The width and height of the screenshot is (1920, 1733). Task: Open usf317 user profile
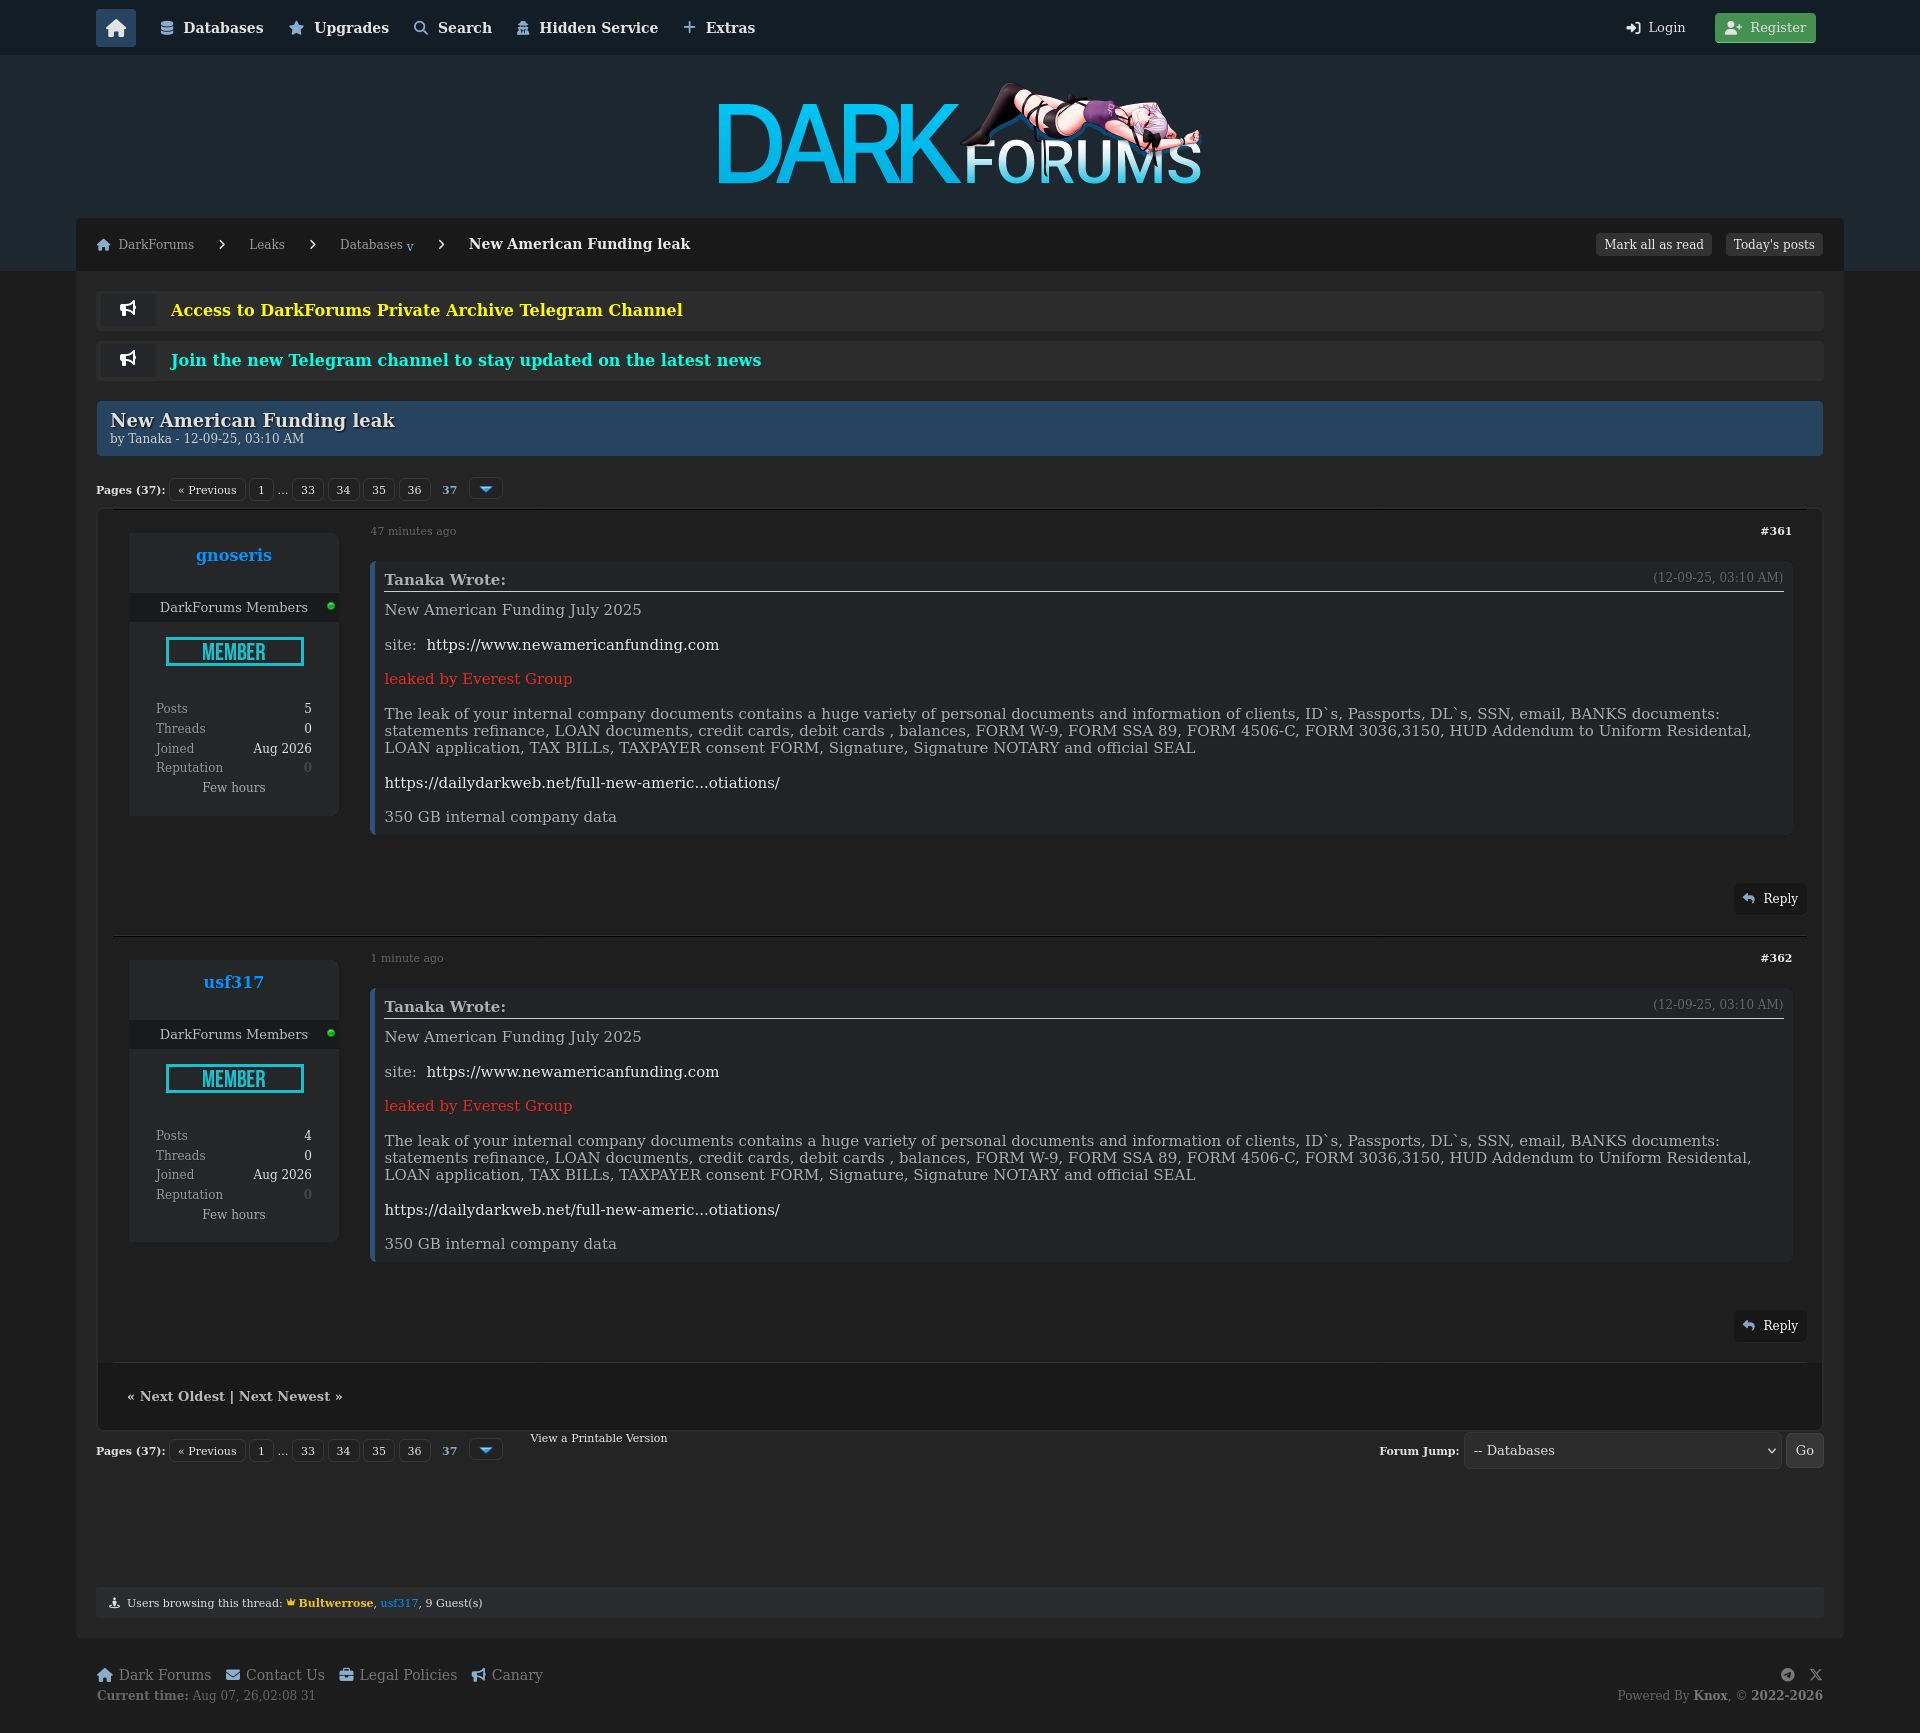(234, 983)
